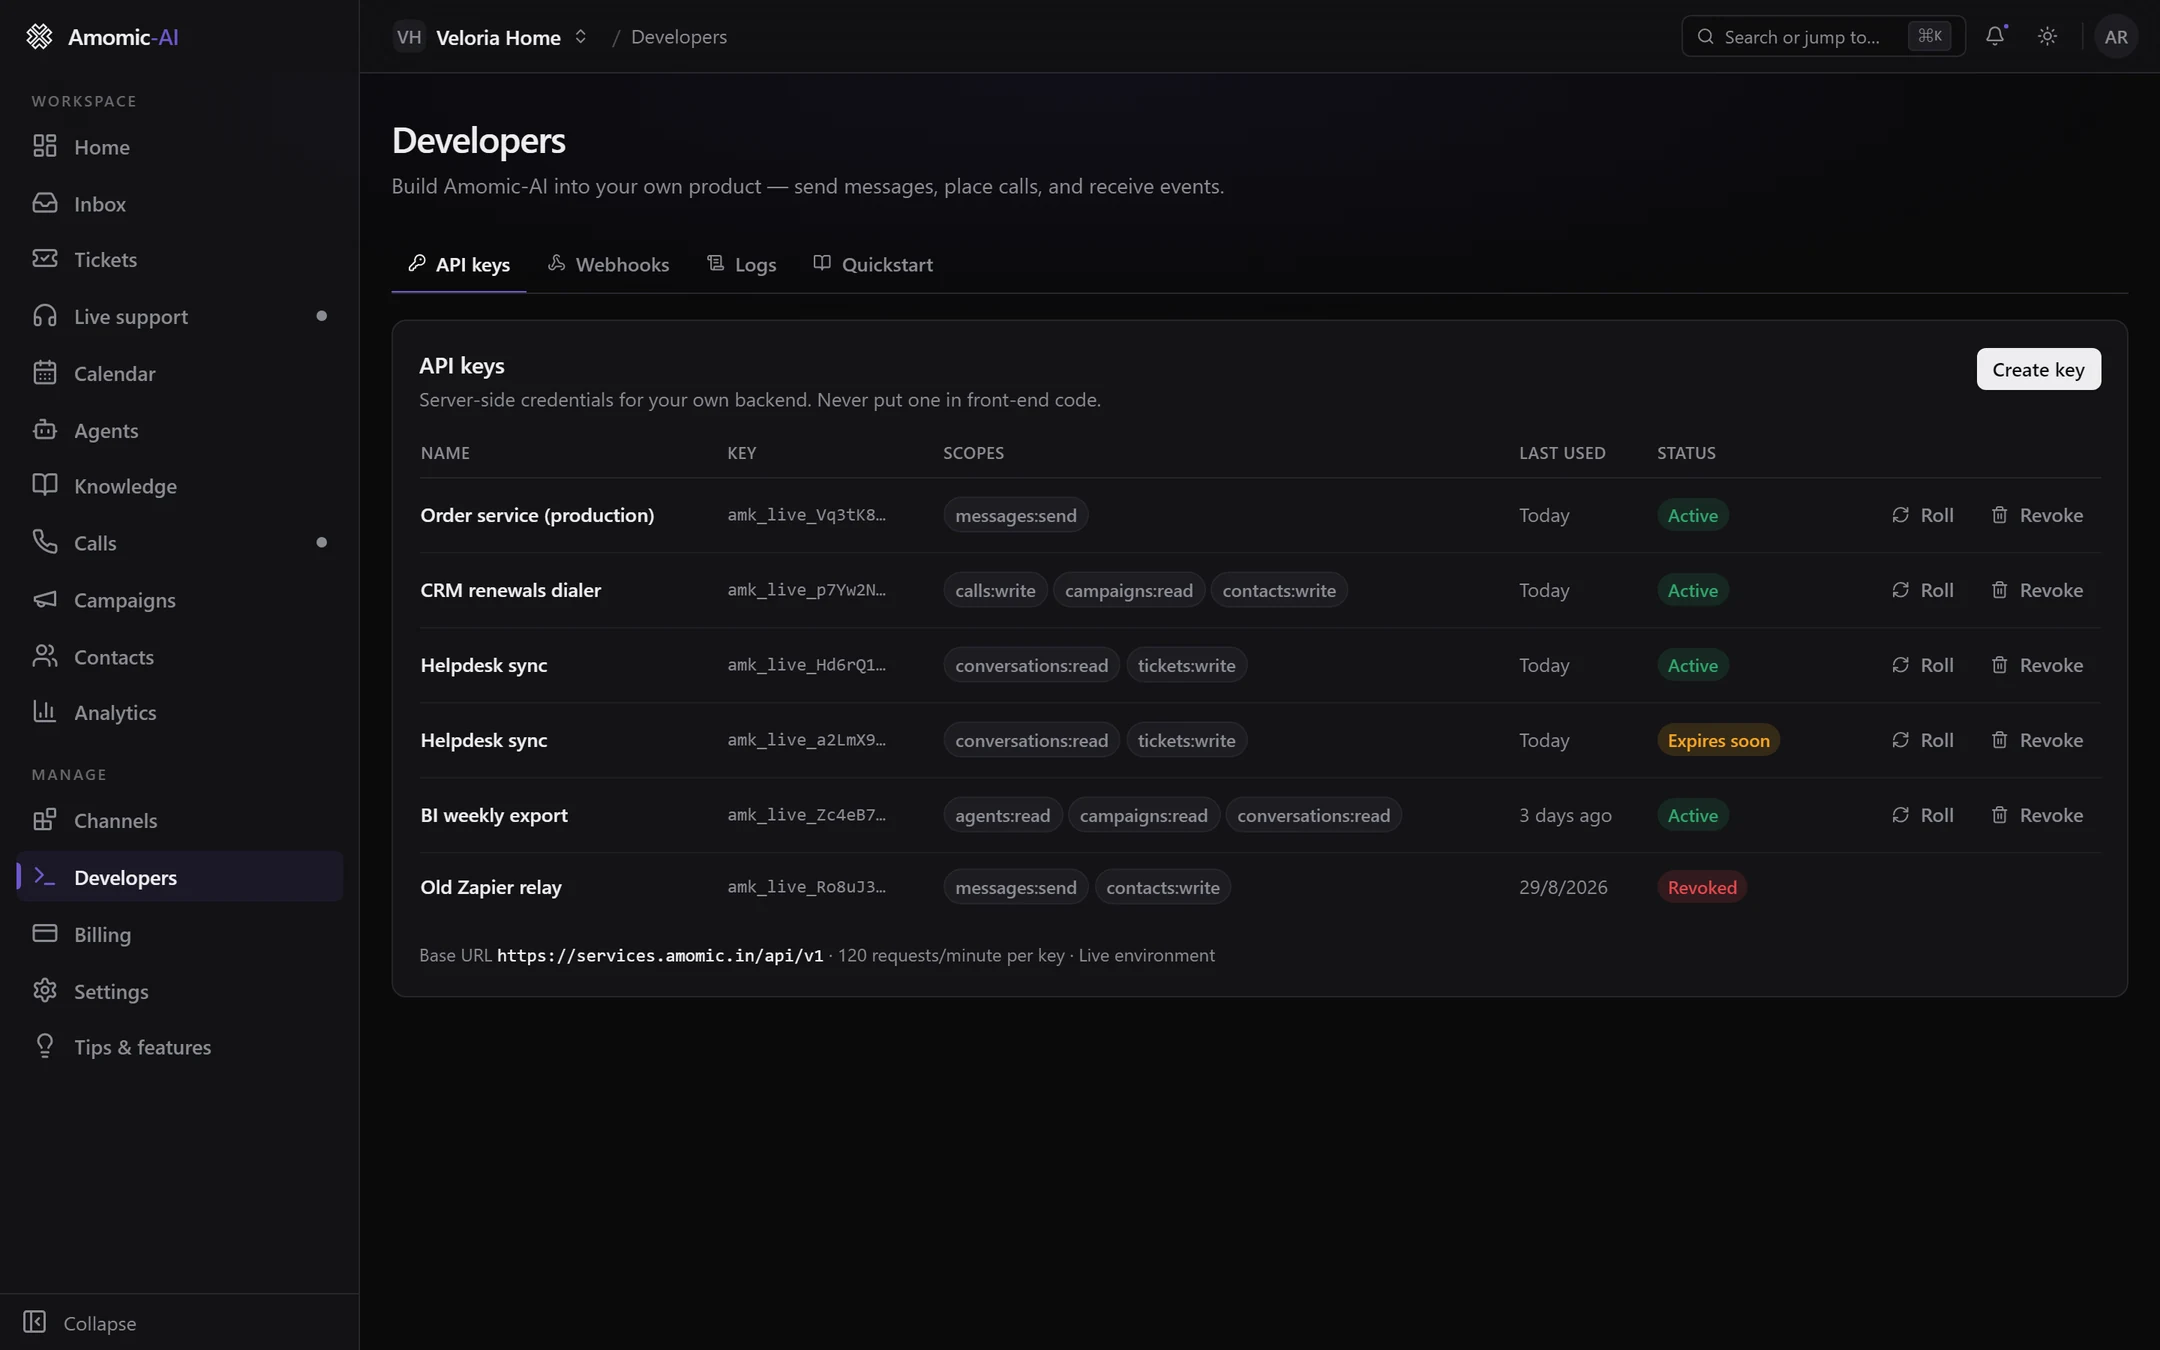Click the Revoked status badge
This screenshot has height=1350, width=2160.
click(x=1702, y=887)
